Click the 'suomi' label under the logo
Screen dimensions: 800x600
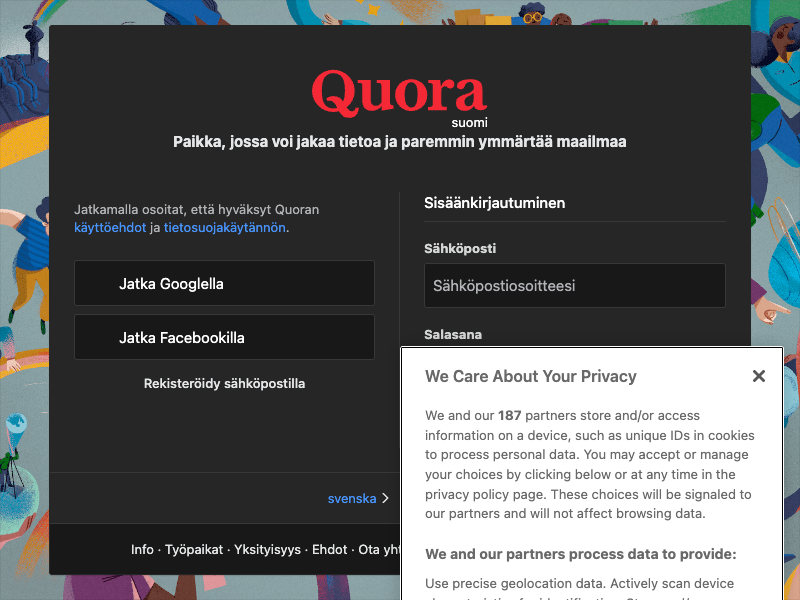[x=469, y=123]
